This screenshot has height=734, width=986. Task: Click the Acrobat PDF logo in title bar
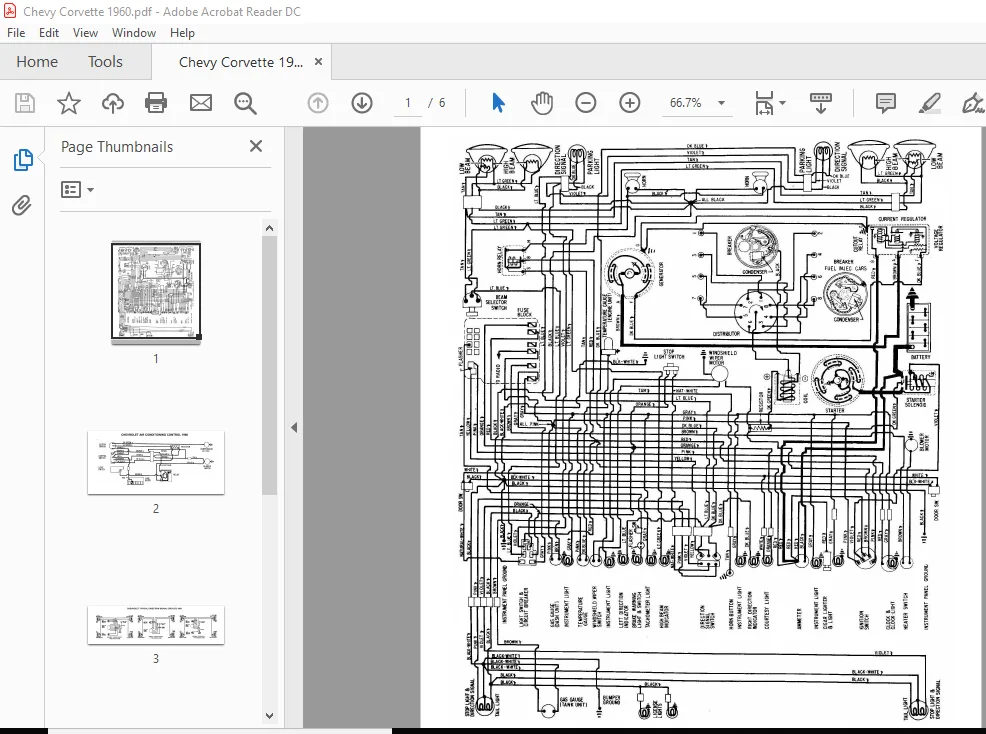pos(10,11)
